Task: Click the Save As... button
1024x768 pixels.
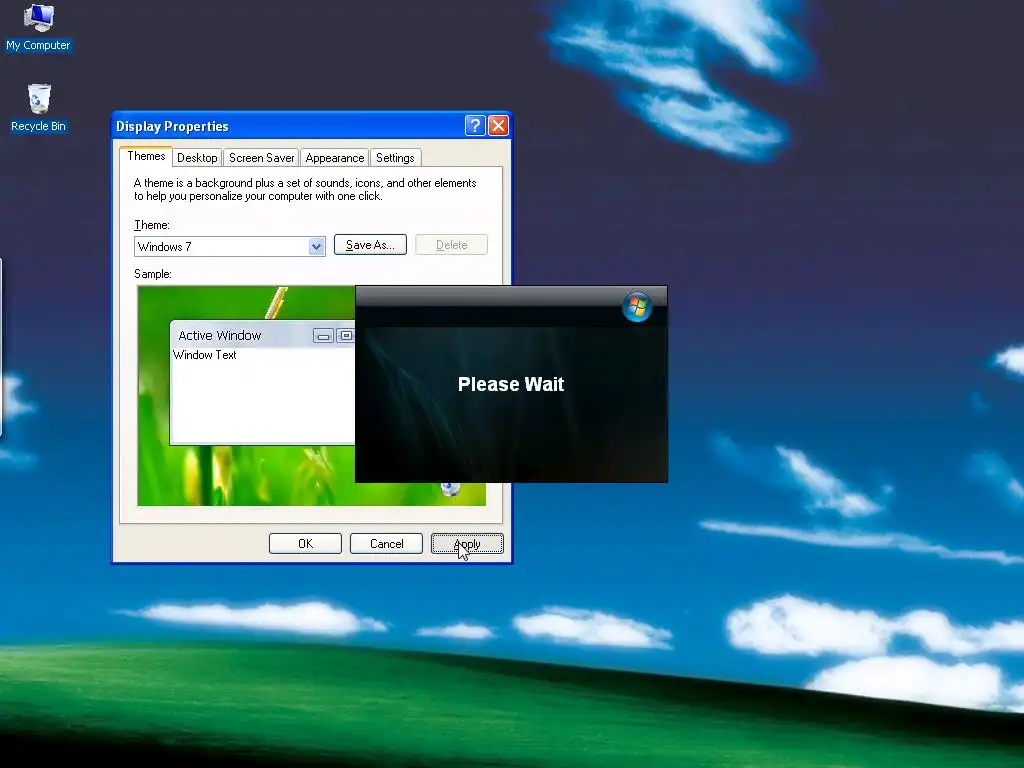Action: pyautogui.click(x=370, y=245)
